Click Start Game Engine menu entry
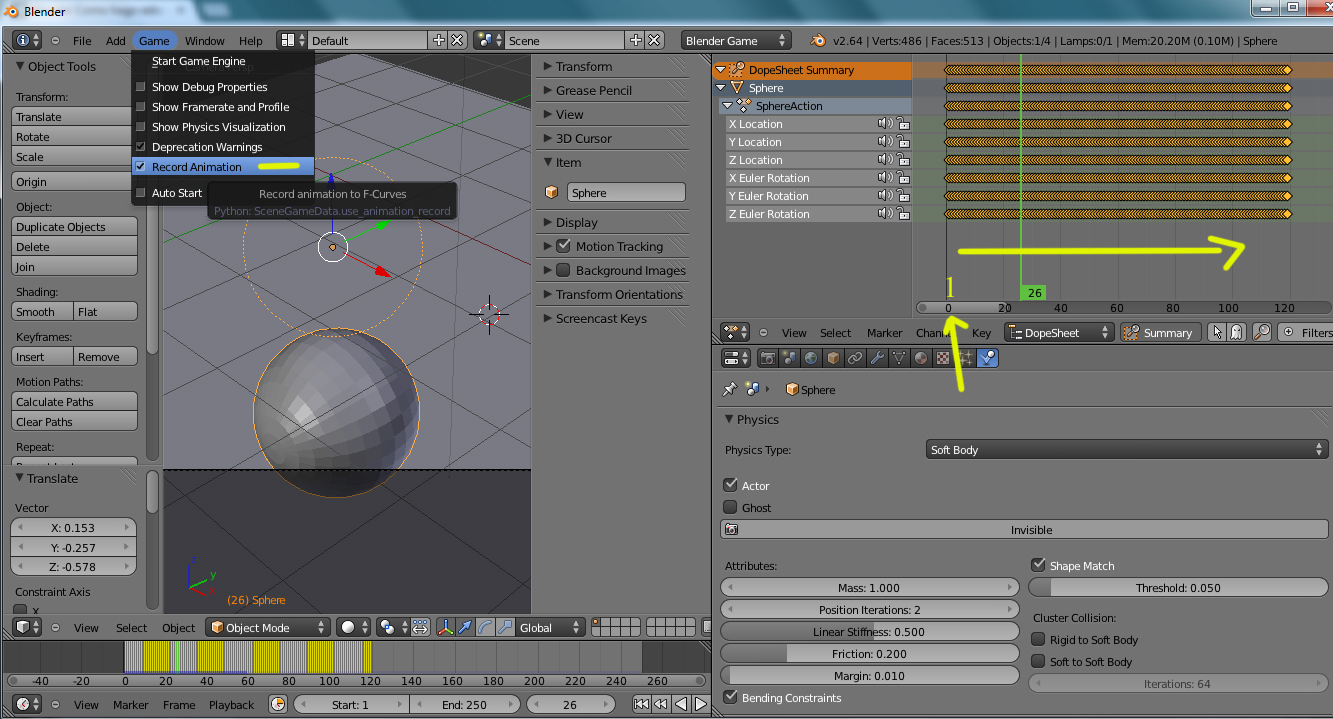1333x719 pixels. point(198,61)
